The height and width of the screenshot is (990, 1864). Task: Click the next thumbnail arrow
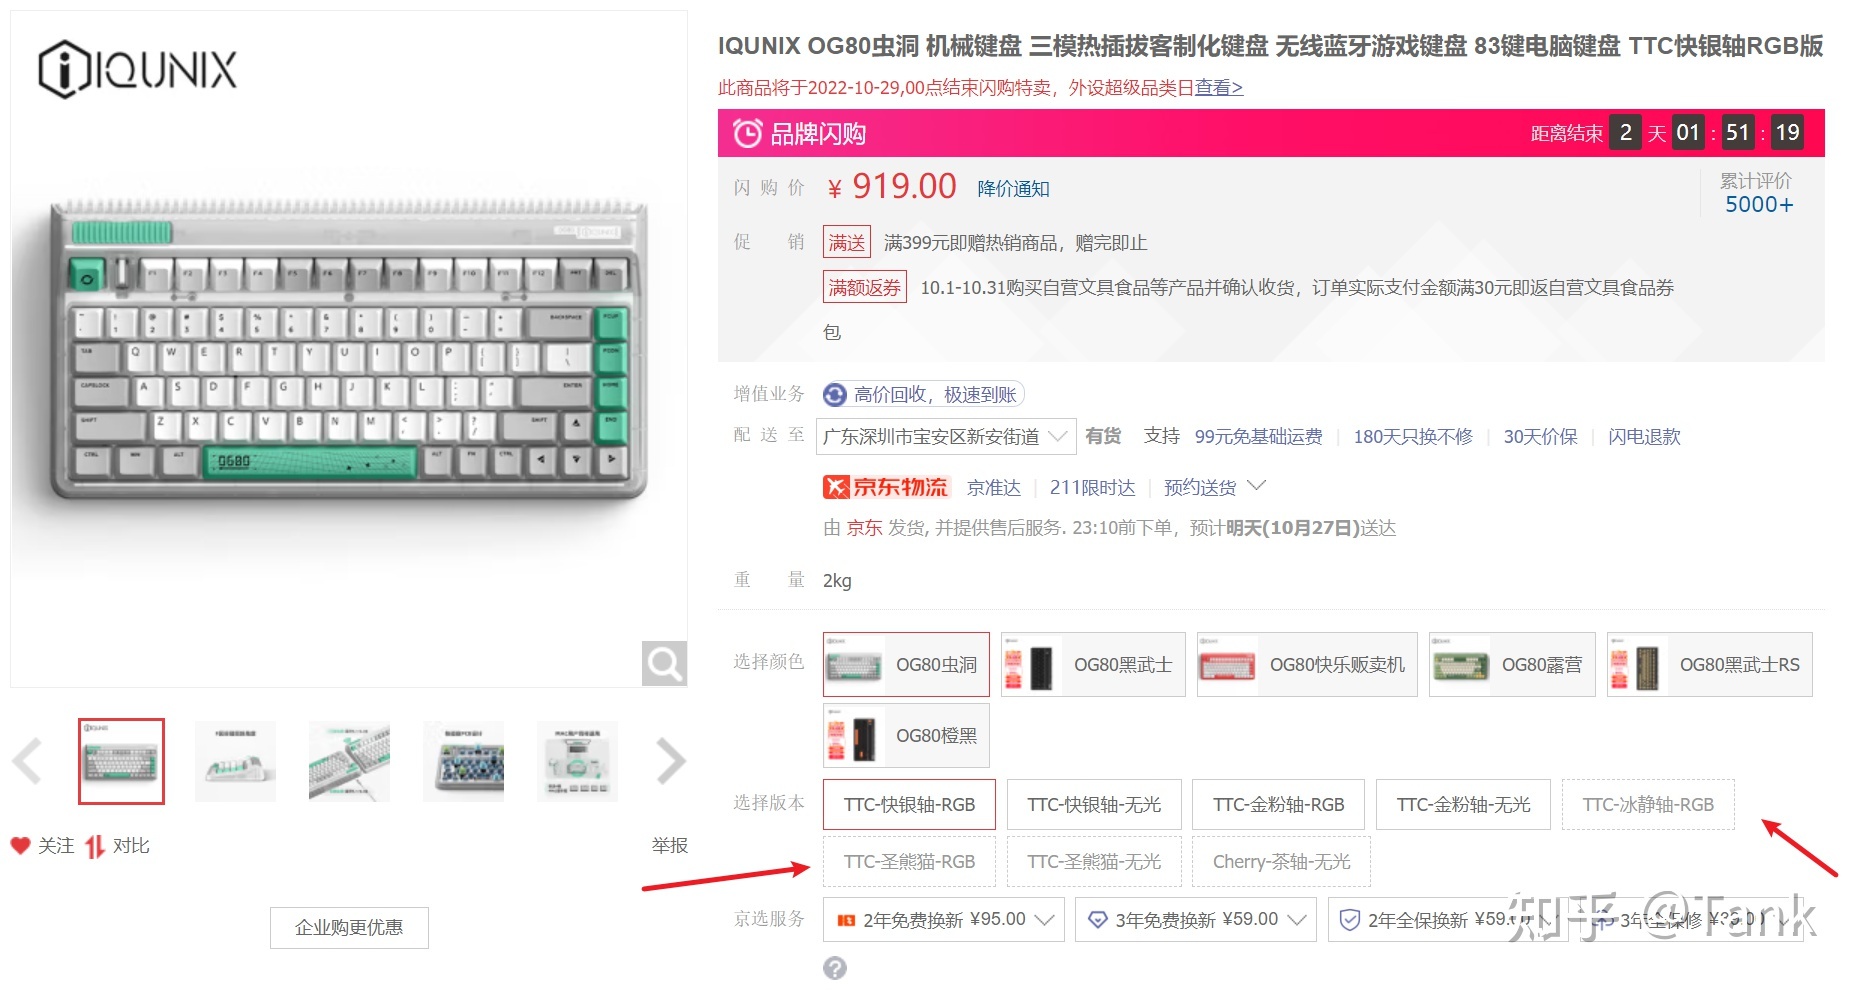tap(671, 762)
